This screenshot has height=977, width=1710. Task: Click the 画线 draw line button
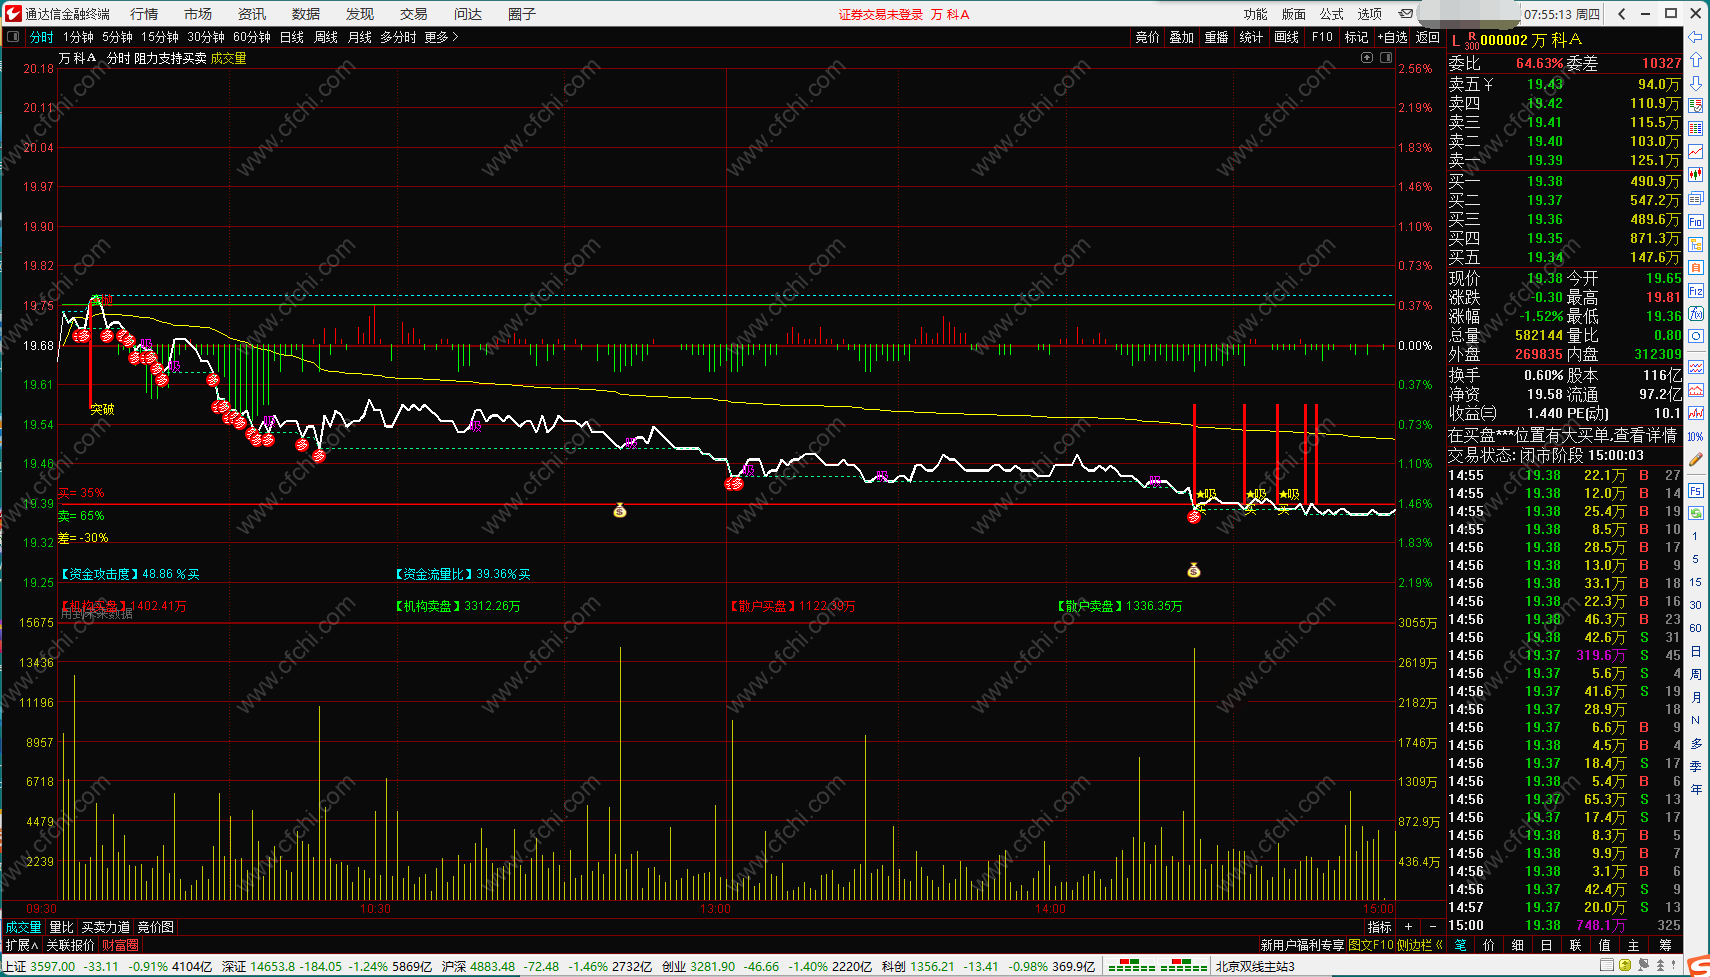[x=1287, y=37]
